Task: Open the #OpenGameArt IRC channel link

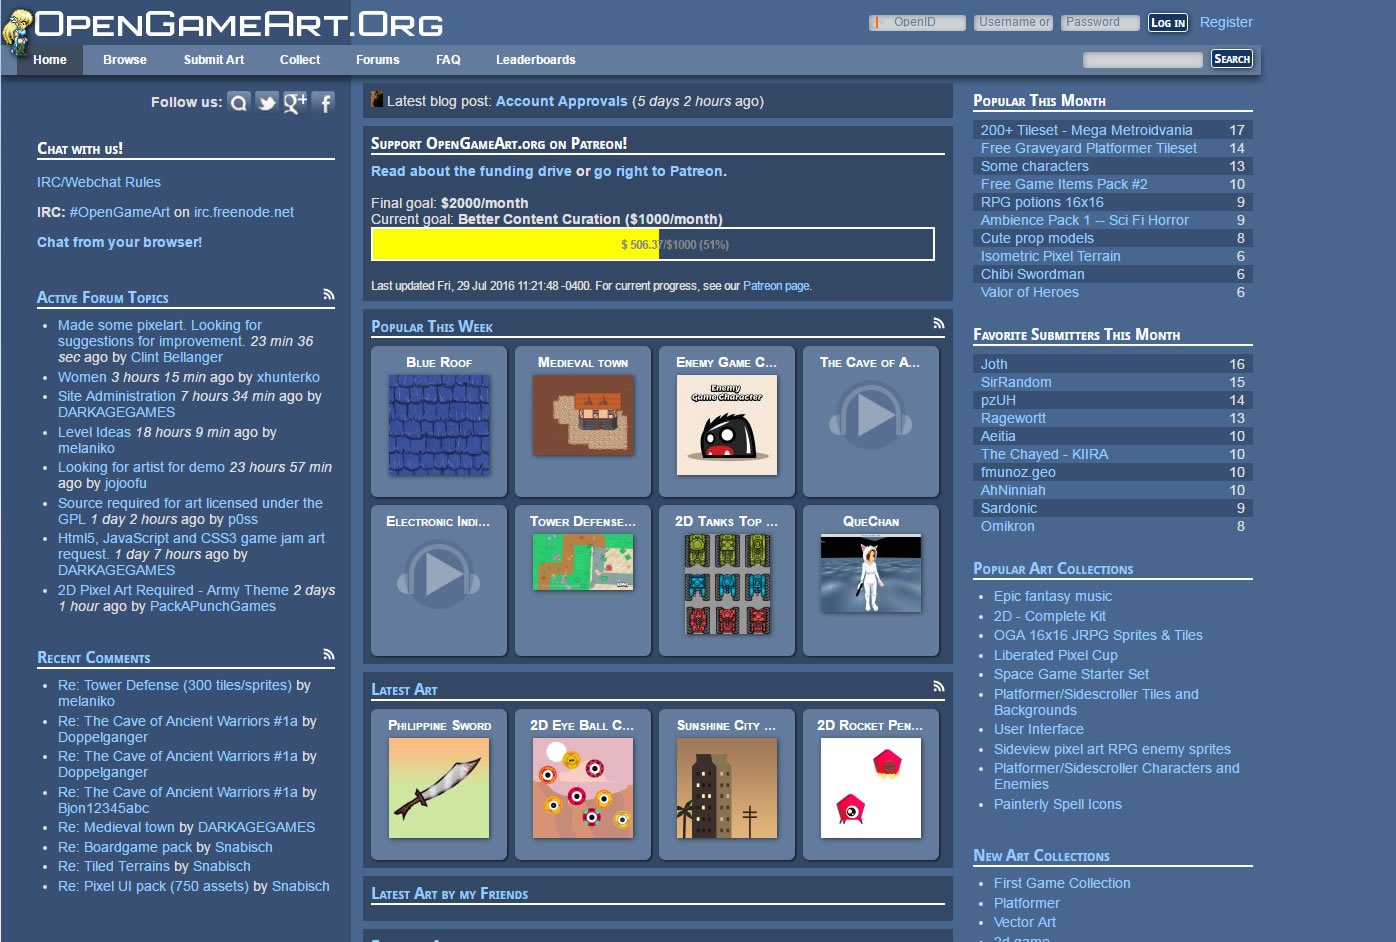Action: (x=120, y=212)
